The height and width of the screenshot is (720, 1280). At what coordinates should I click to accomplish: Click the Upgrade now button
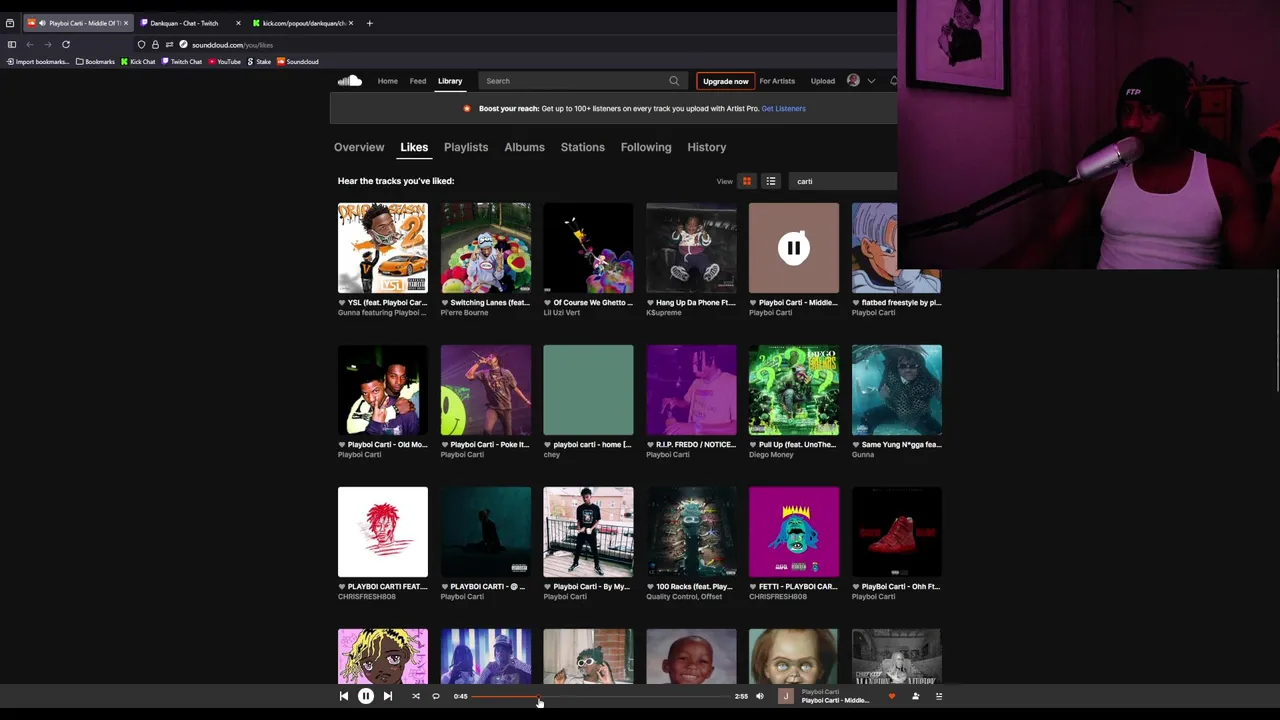725,81
